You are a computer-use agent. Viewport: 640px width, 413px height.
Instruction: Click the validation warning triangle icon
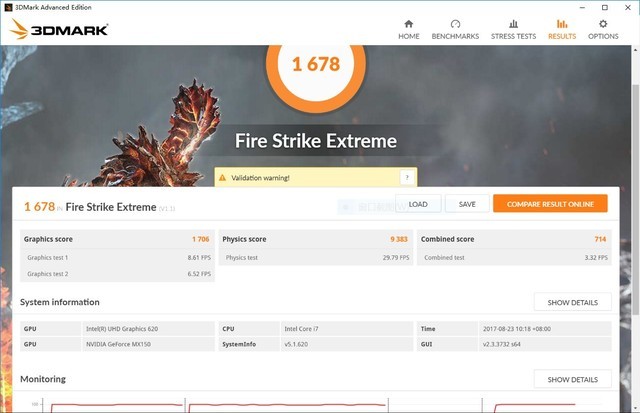(222, 178)
